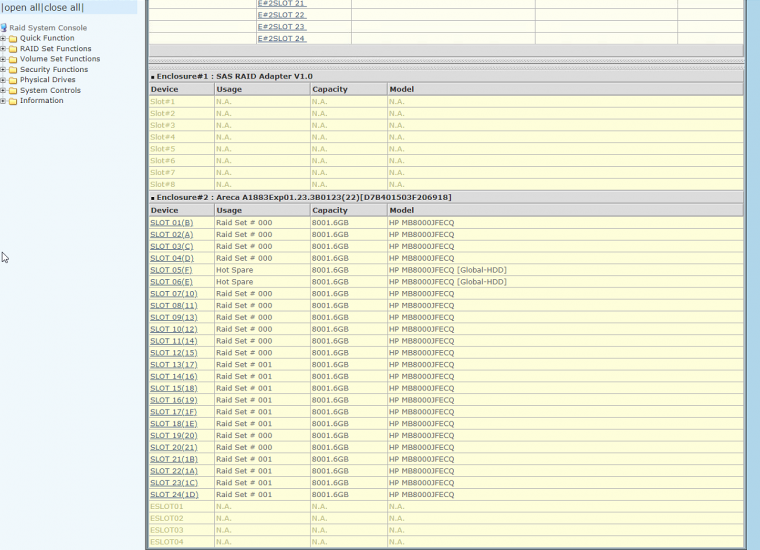Open Volume Set Functions menu label

tap(60, 59)
